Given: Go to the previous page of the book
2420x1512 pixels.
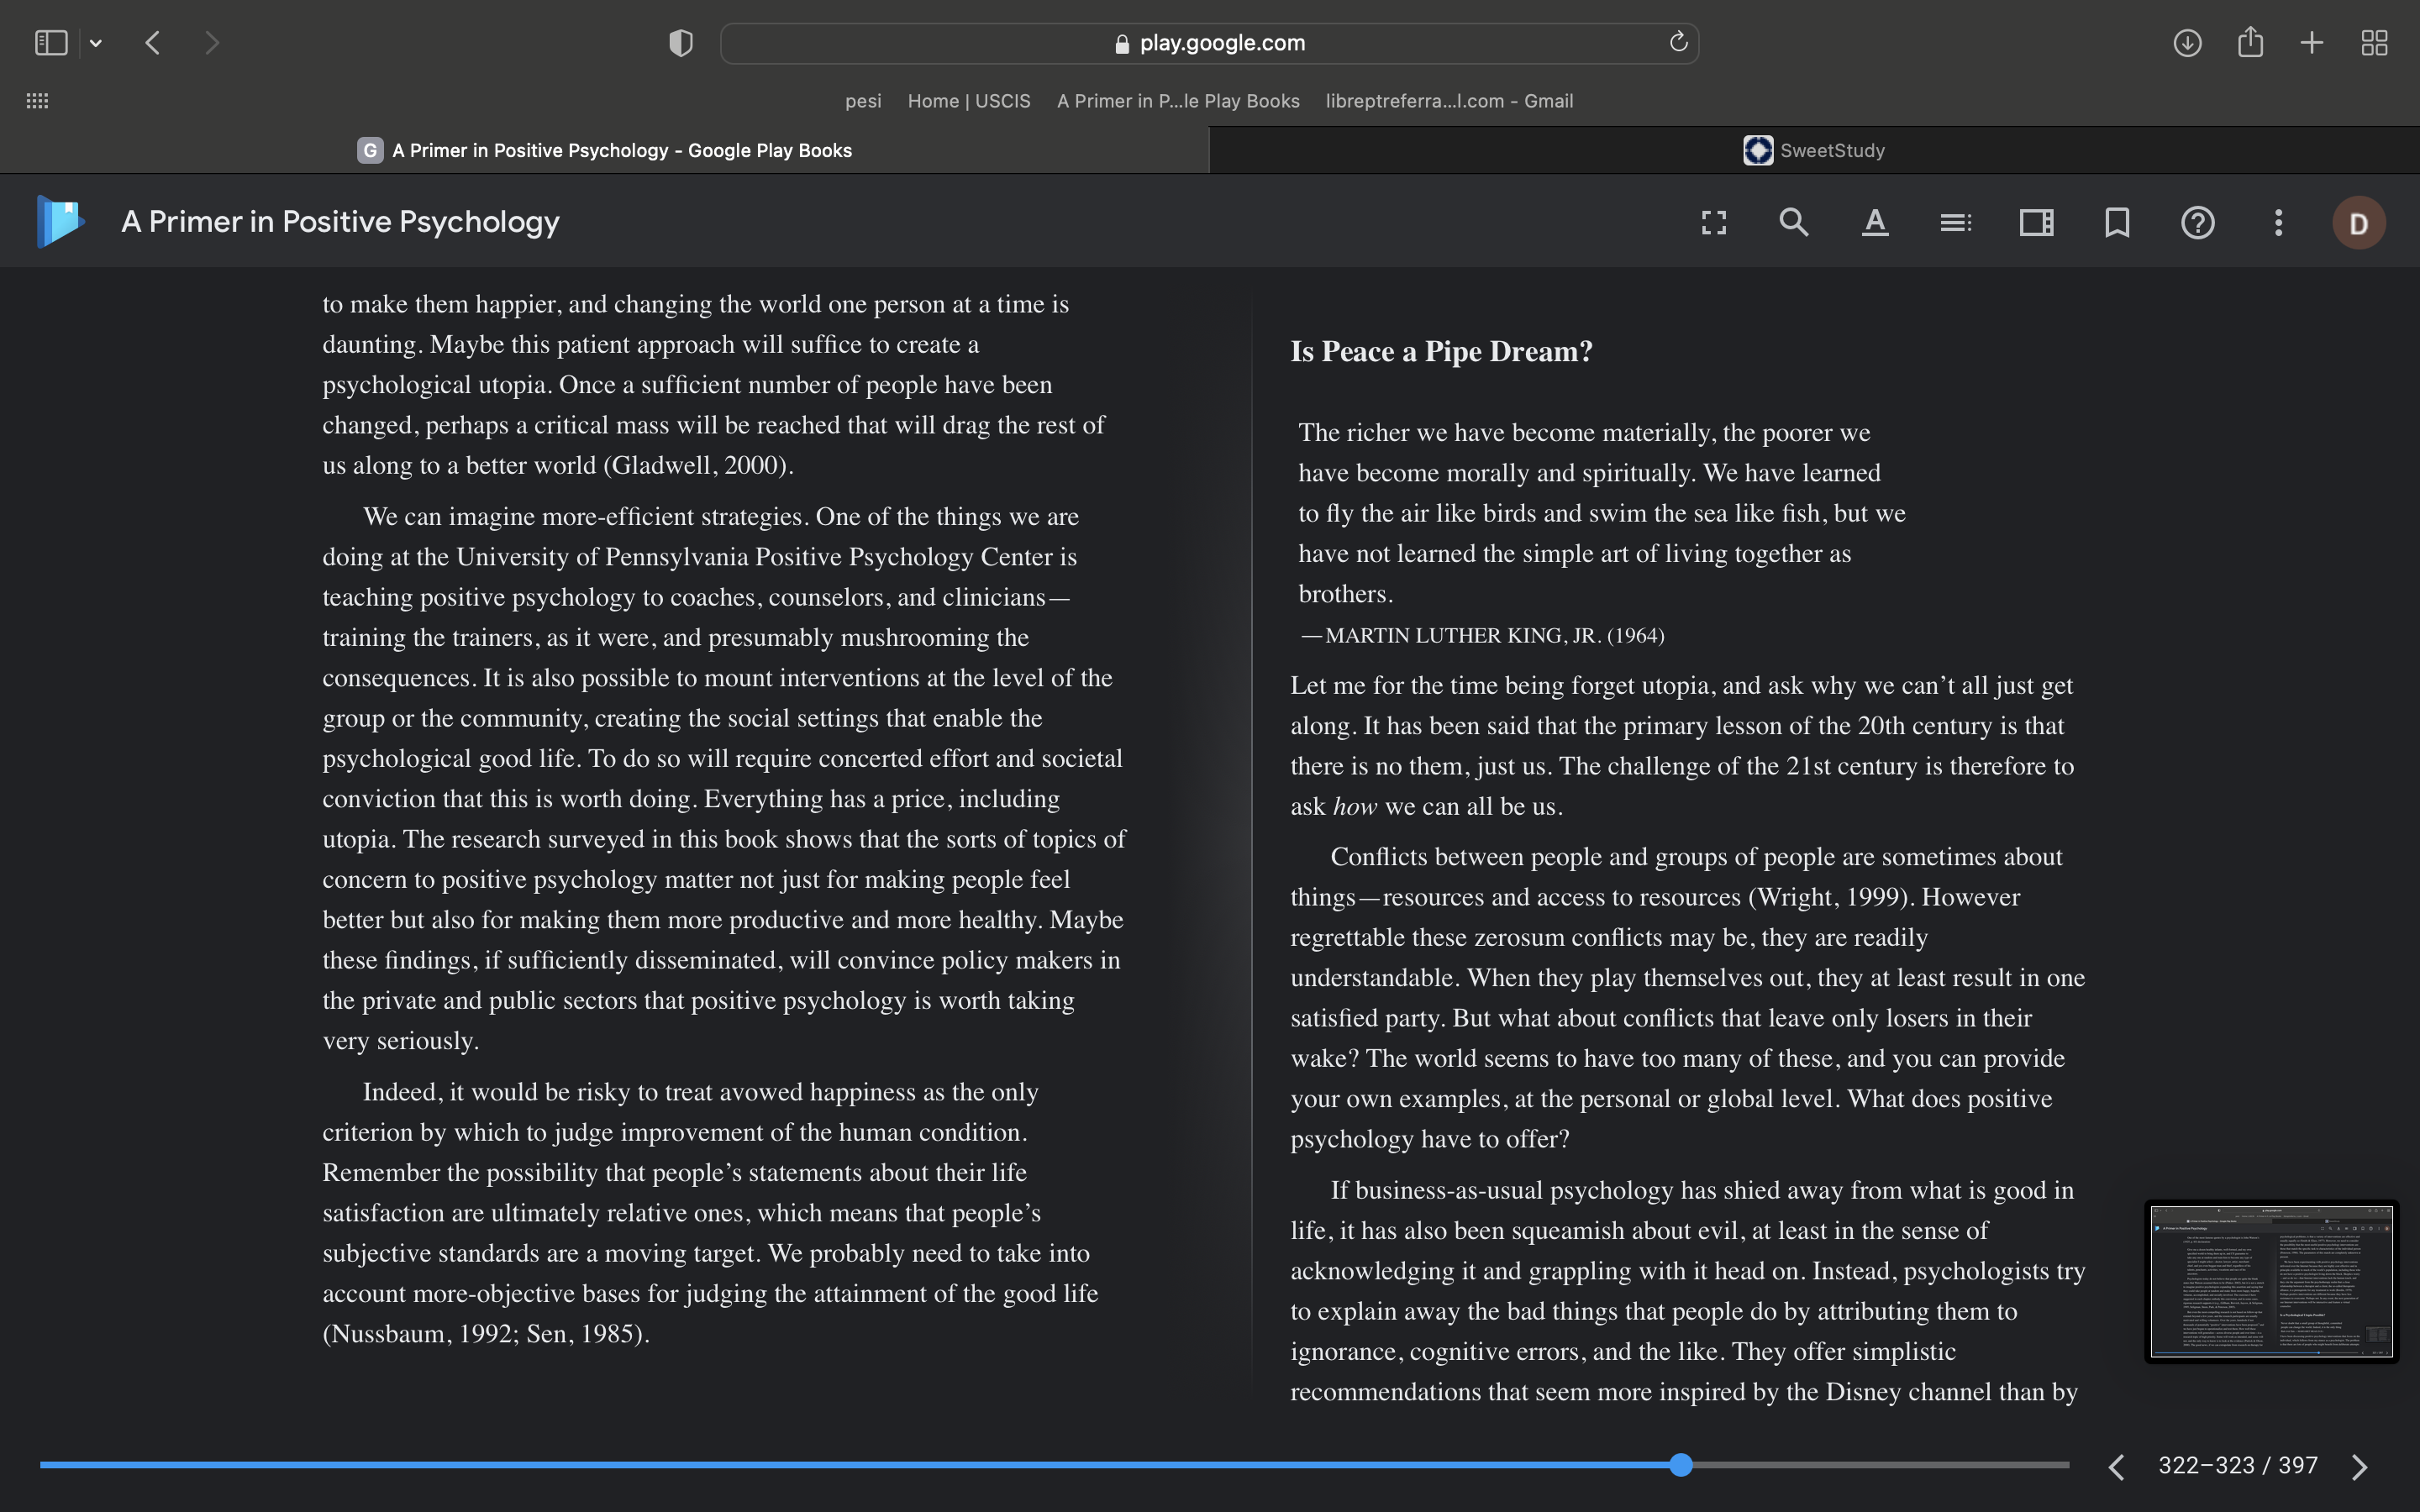Looking at the screenshot, I should [x=2116, y=1466].
